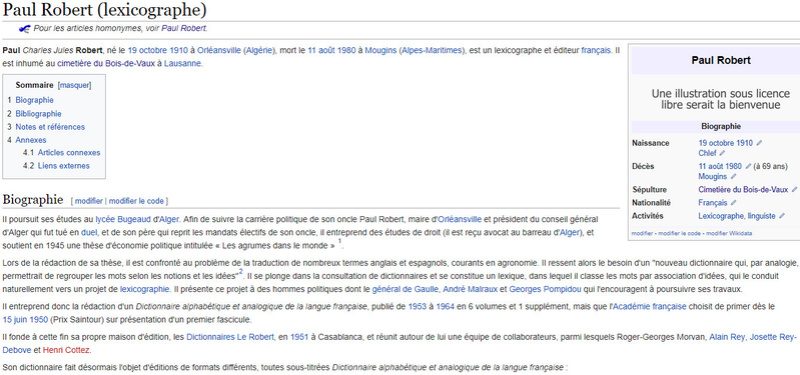Open Mougins link in the intro sentence

[x=381, y=51]
